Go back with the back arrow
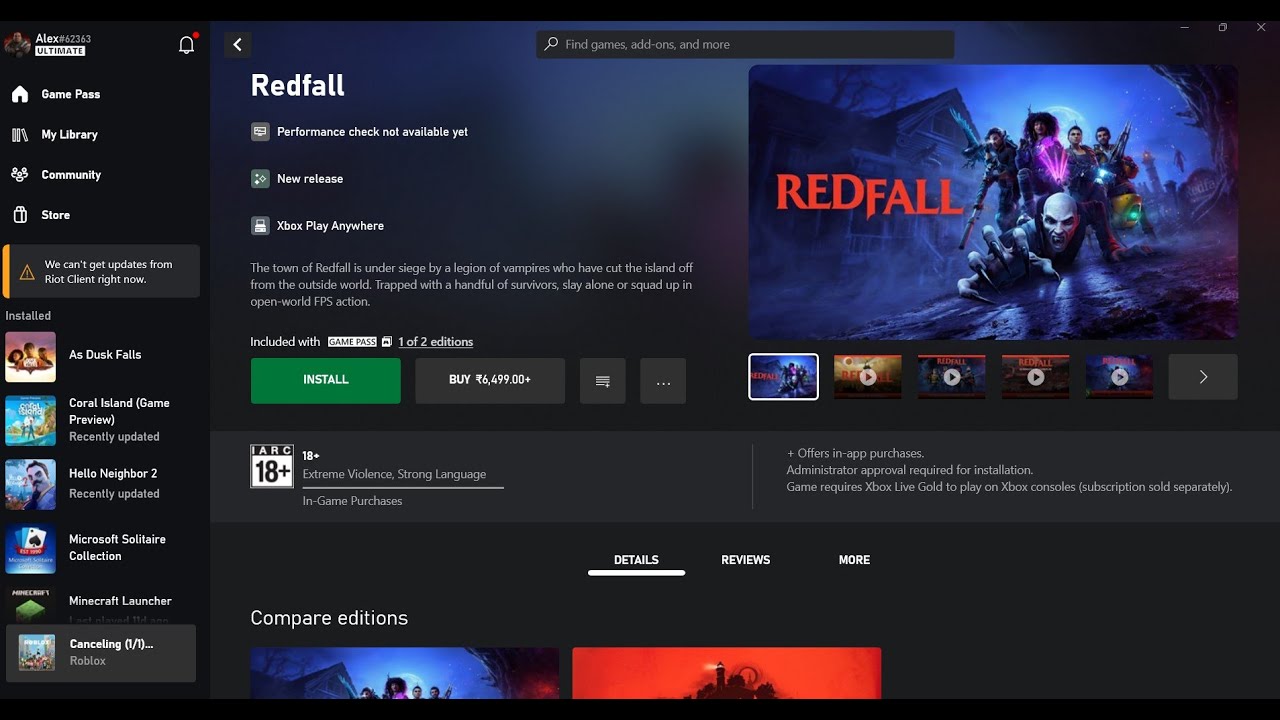This screenshot has width=1280, height=720. pyautogui.click(x=237, y=44)
